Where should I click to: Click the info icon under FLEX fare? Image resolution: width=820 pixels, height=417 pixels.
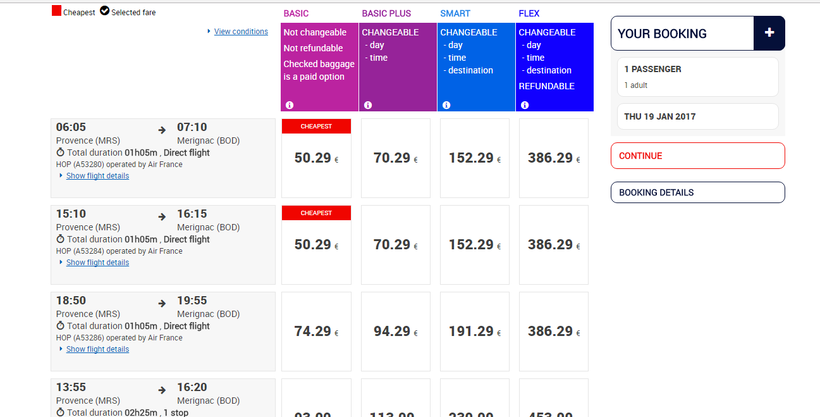(525, 105)
